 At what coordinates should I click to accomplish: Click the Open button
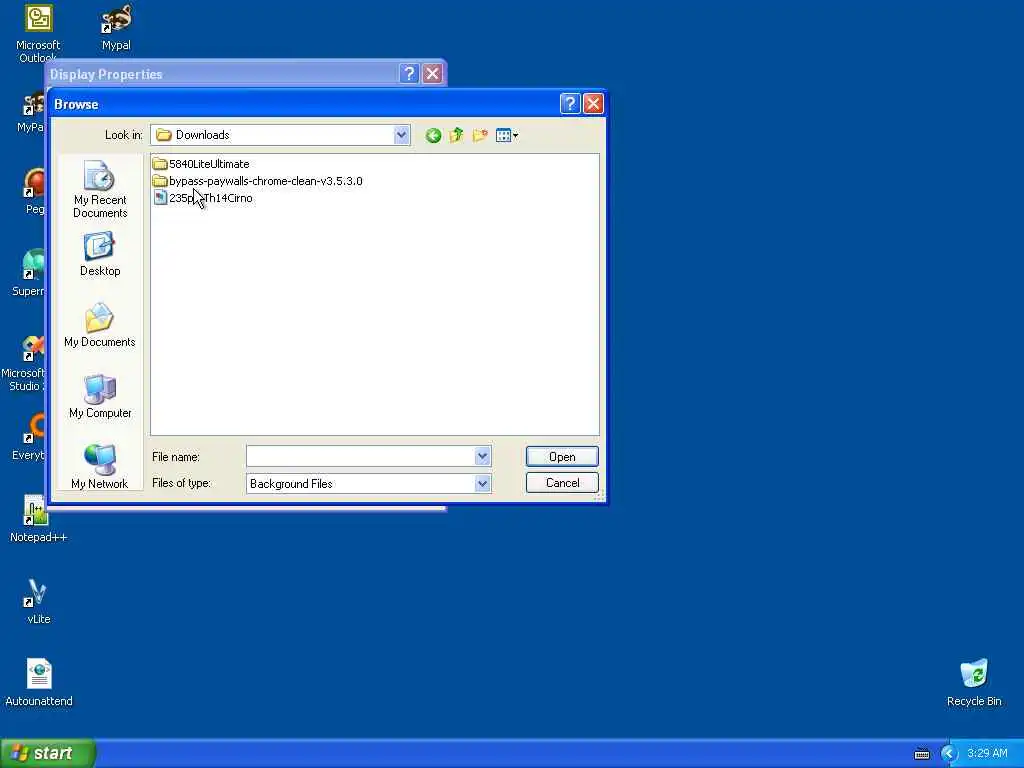coord(562,456)
